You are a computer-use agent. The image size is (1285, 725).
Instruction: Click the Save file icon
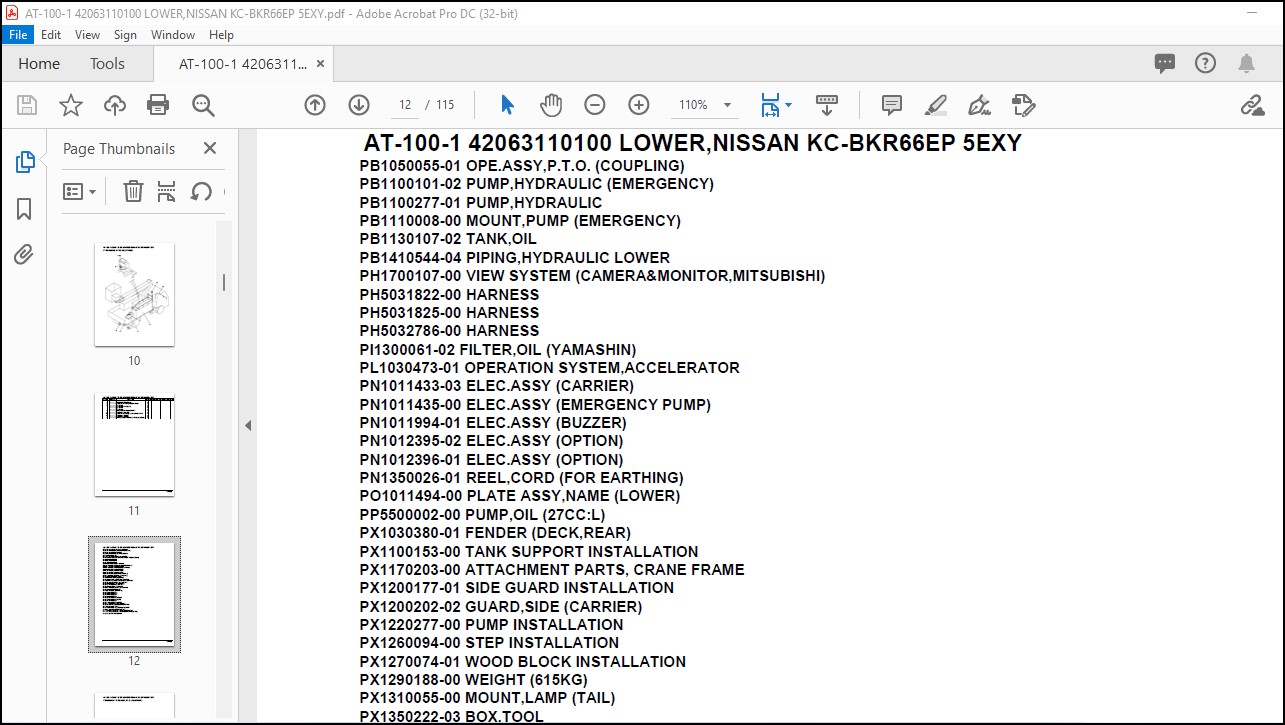[27, 105]
